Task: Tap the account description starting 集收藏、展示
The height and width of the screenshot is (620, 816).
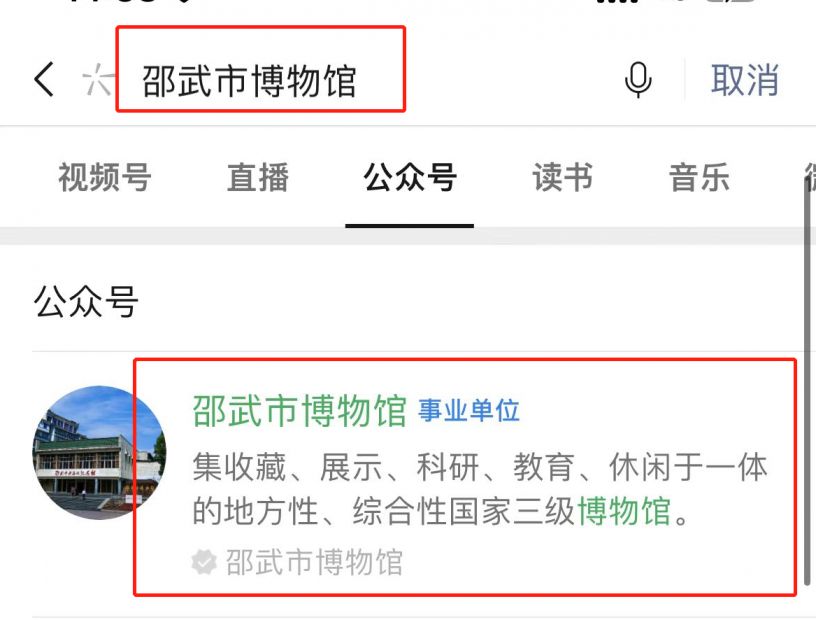Action: [479, 489]
